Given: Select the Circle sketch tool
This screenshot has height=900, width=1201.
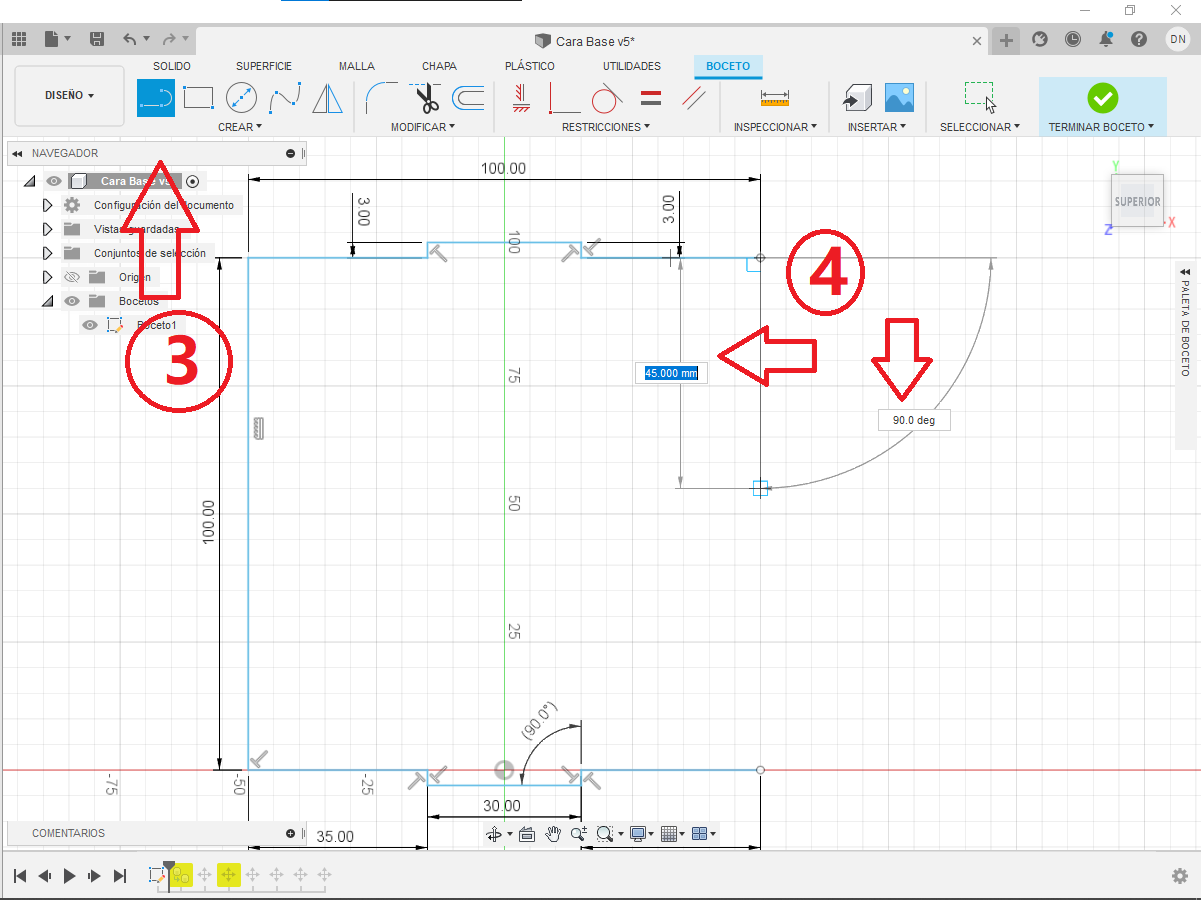Looking at the screenshot, I should pyautogui.click(x=241, y=98).
